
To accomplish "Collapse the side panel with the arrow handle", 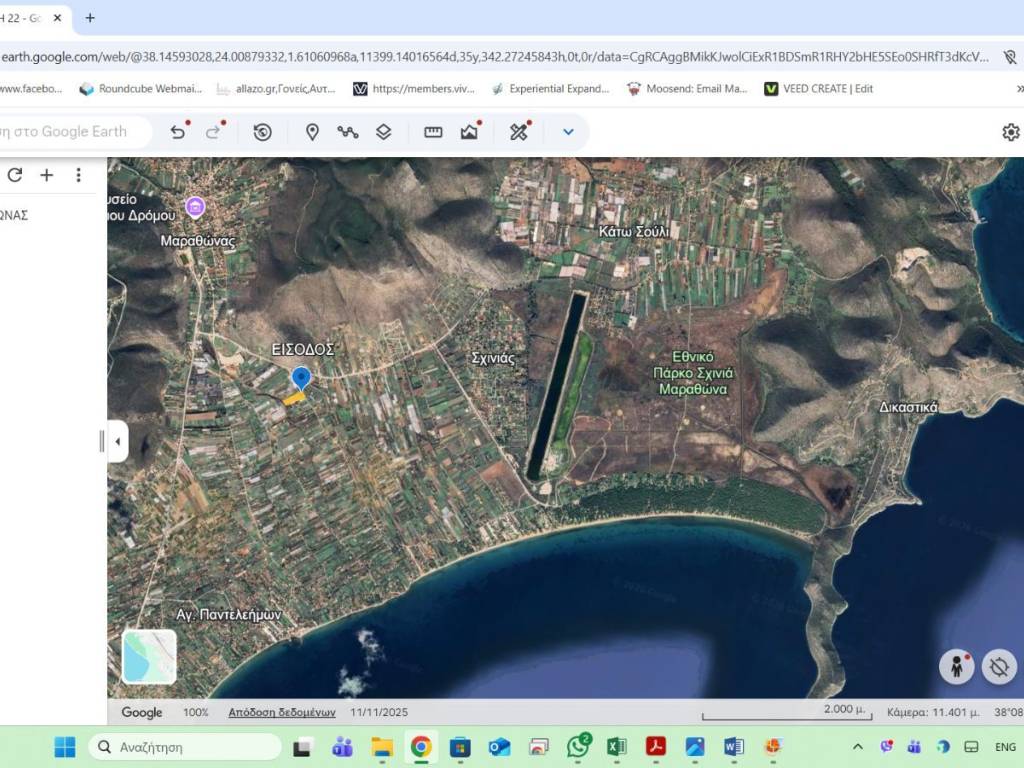I will point(117,441).
